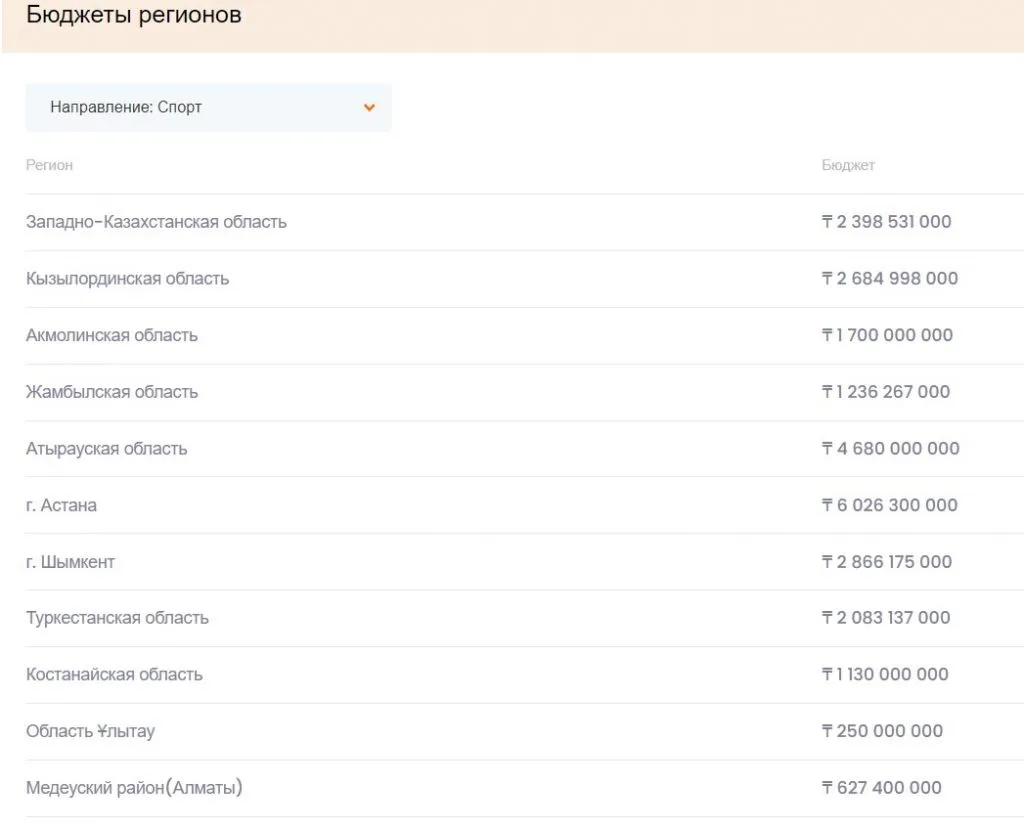Image resolution: width=1024 pixels, height=828 pixels.
Task: Select 'Туркестанская область' from the list
Action: coord(117,618)
